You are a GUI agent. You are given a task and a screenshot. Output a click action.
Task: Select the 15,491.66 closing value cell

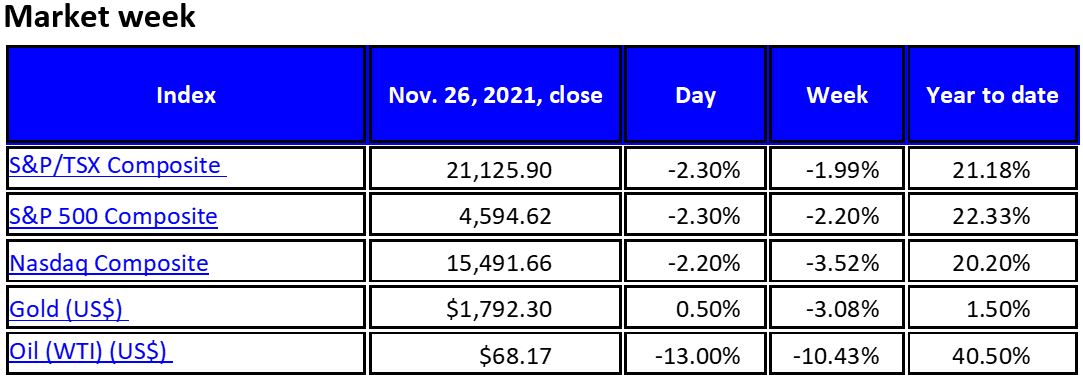pyautogui.click(x=495, y=262)
